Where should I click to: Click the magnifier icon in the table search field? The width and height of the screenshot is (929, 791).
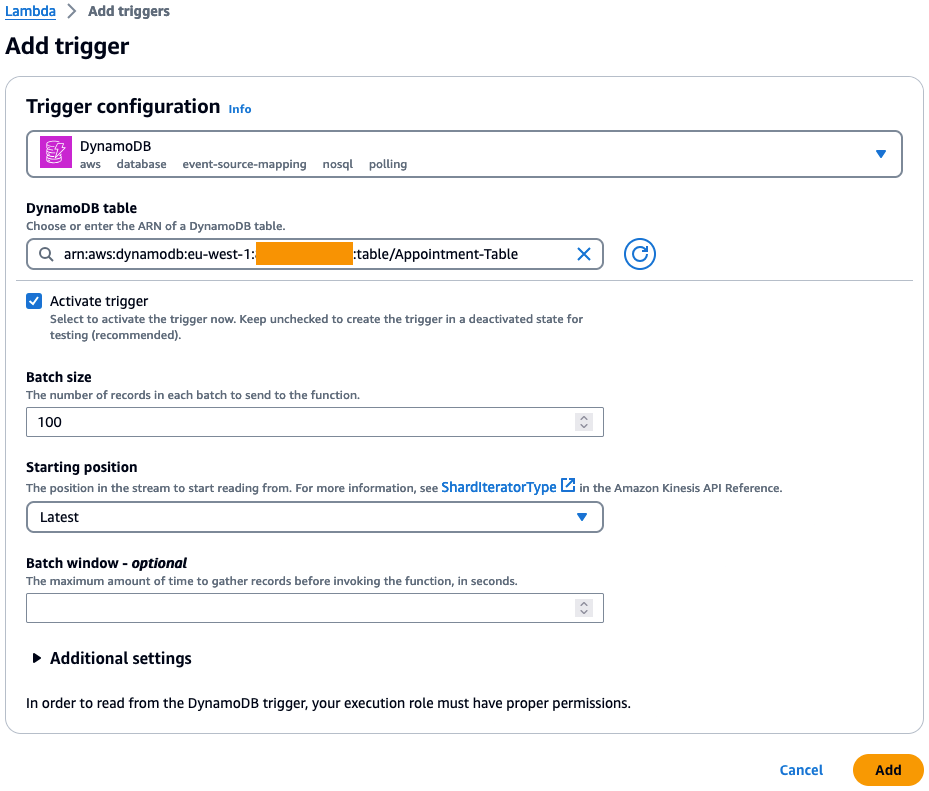click(46, 254)
